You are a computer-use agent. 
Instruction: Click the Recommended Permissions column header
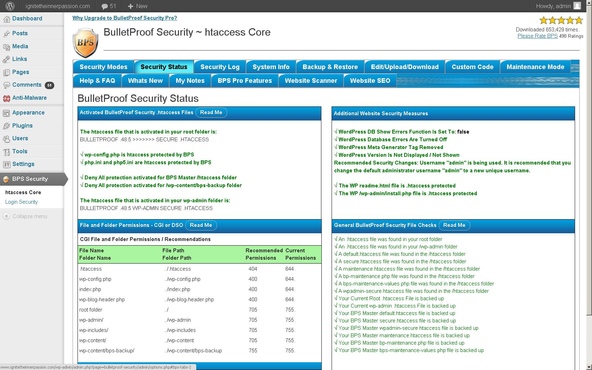coord(264,254)
